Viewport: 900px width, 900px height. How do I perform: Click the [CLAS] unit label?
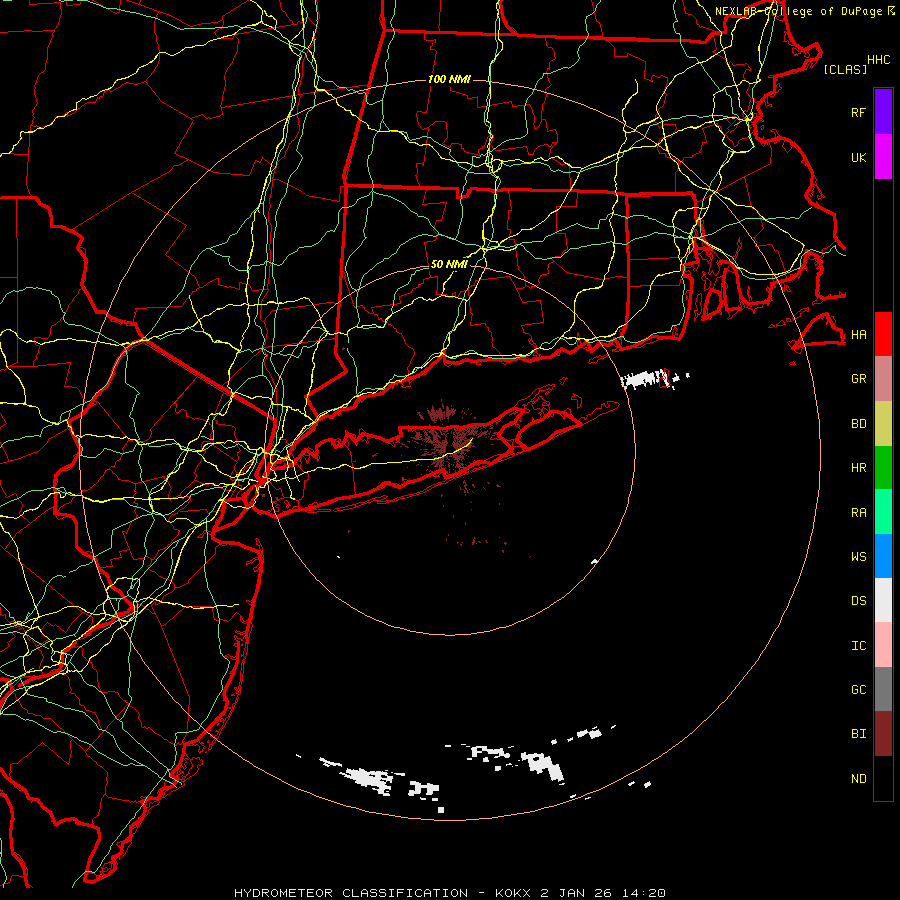[x=845, y=69]
